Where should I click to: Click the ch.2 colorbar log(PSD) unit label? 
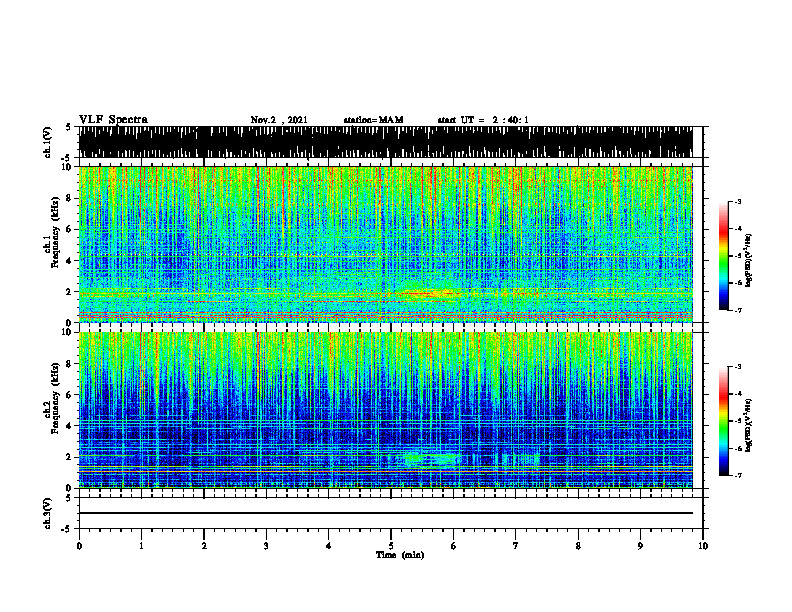tap(749, 426)
